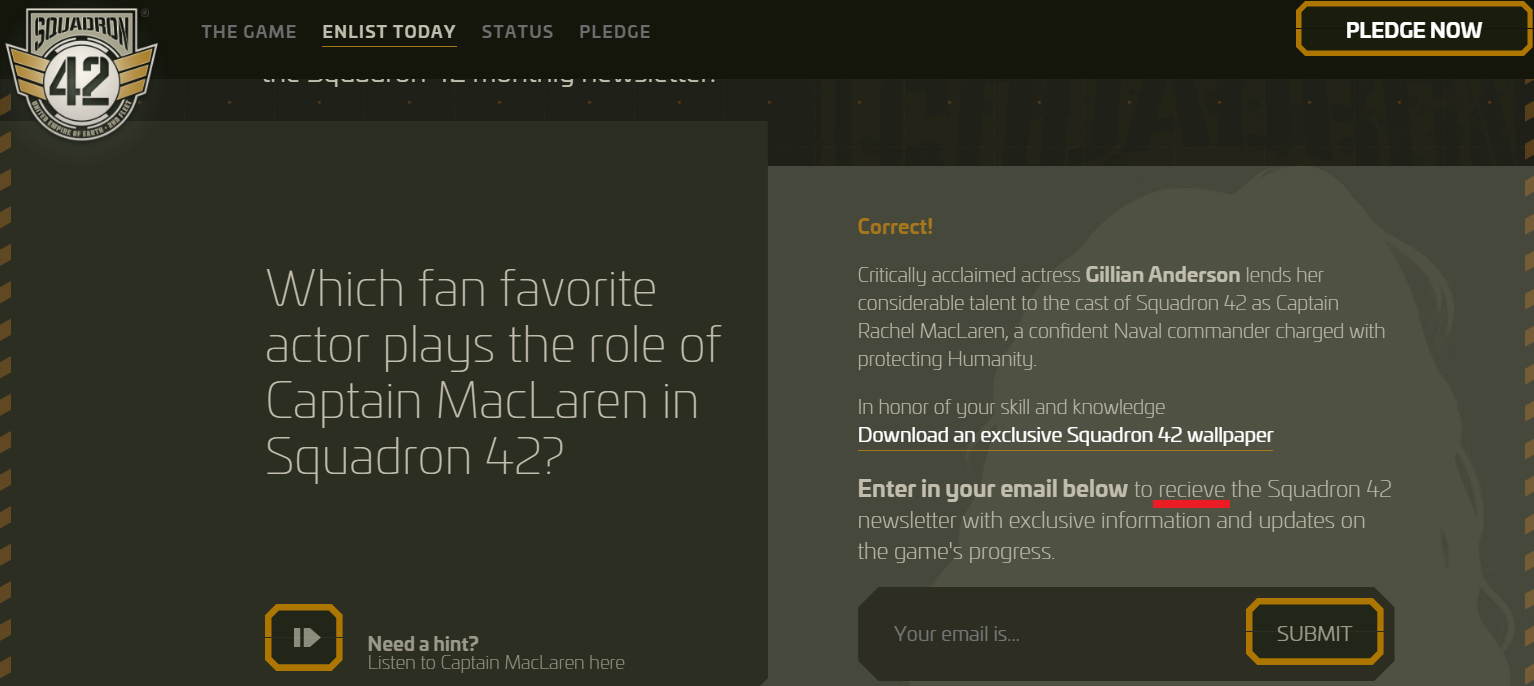1534x686 pixels.
Task: Click 'Need a hint?' text
Action: 423,644
